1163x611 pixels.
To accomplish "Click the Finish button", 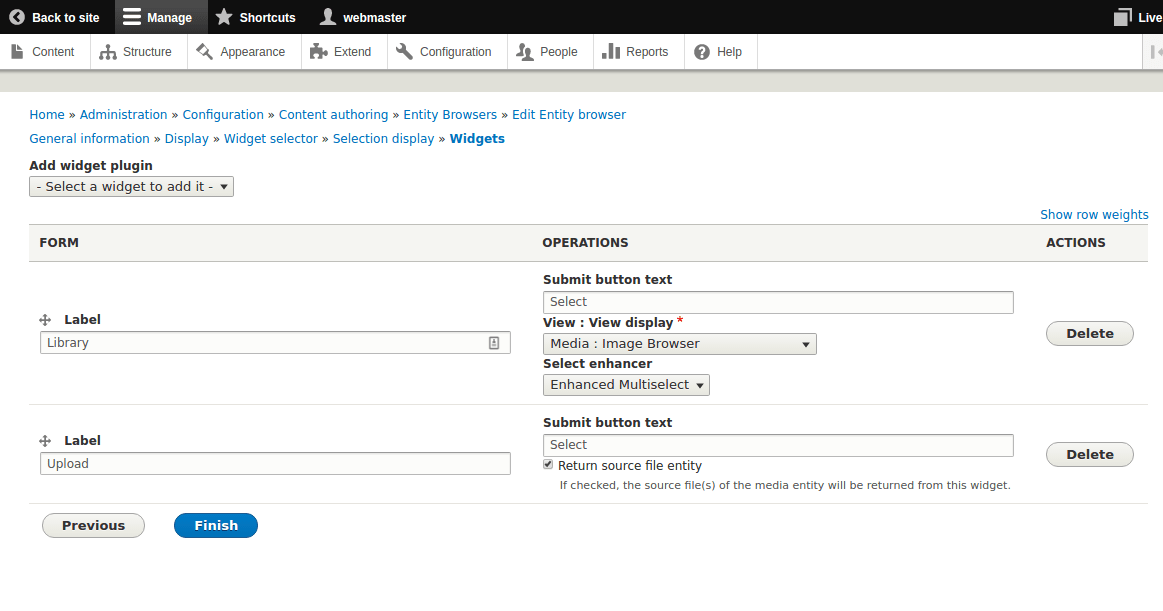I will [215, 525].
